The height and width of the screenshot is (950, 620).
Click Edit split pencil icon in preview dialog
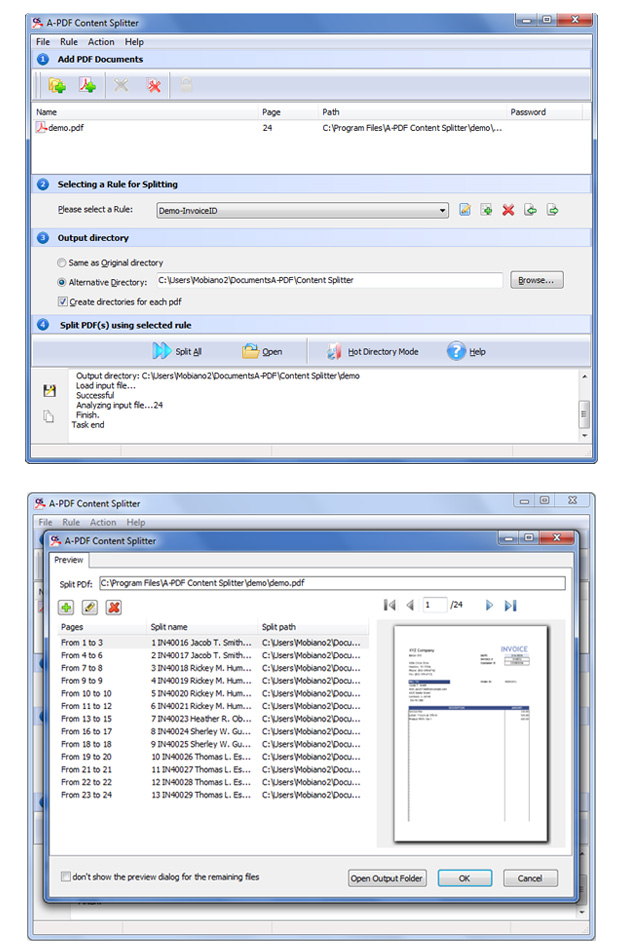pyautogui.click(x=90, y=607)
